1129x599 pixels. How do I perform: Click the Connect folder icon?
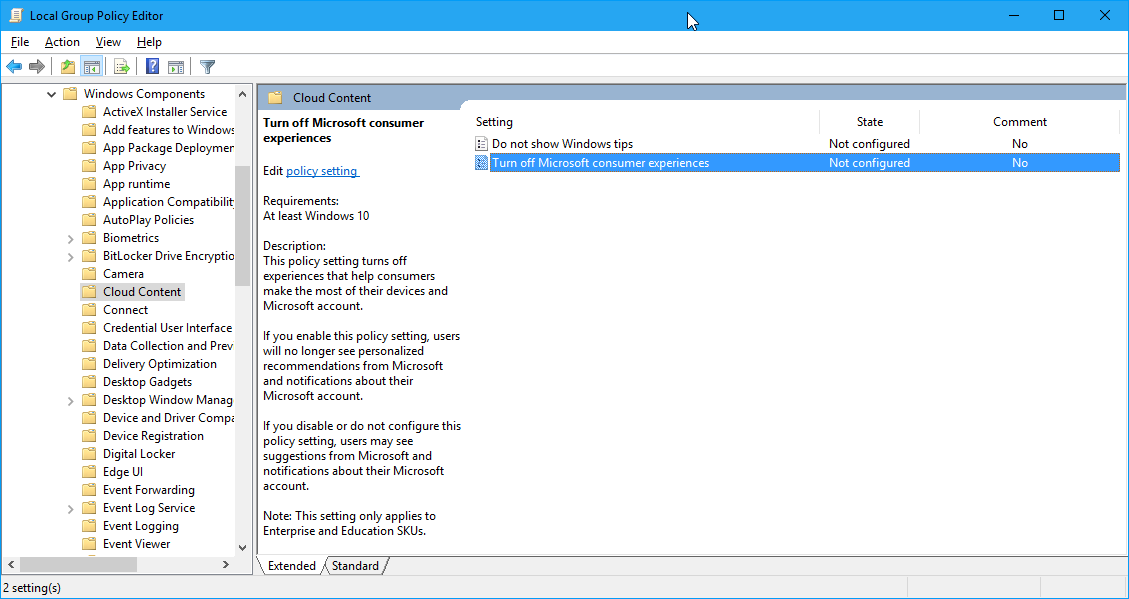pyautogui.click(x=89, y=310)
